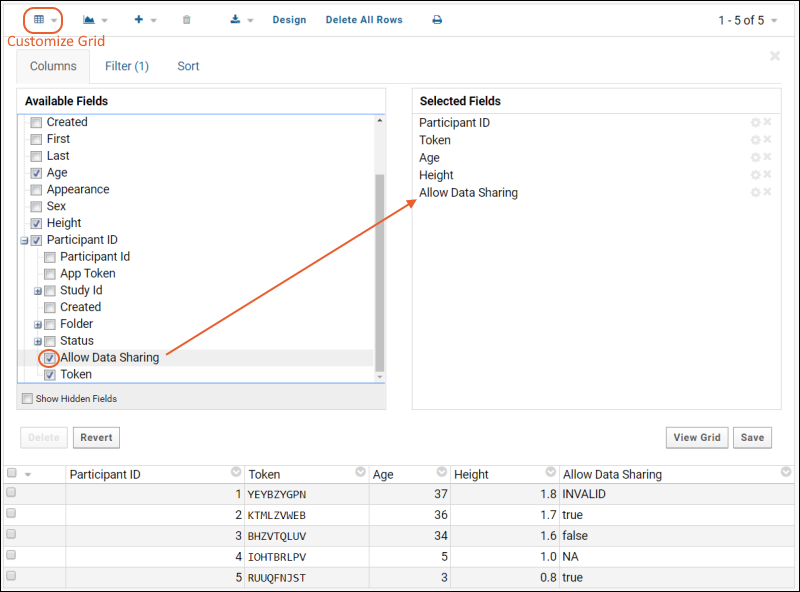Uncheck the Token field checkbox
This screenshot has height=592, width=800.
pyautogui.click(x=49, y=375)
